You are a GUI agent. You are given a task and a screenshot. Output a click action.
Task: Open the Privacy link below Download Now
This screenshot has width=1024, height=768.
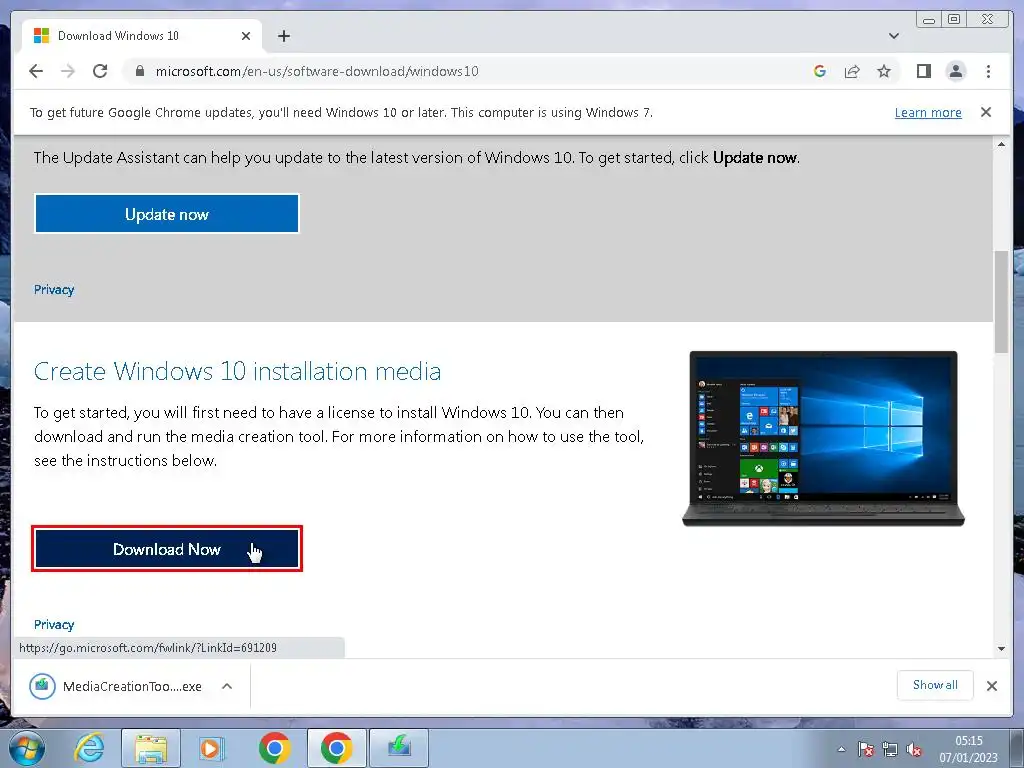54,624
